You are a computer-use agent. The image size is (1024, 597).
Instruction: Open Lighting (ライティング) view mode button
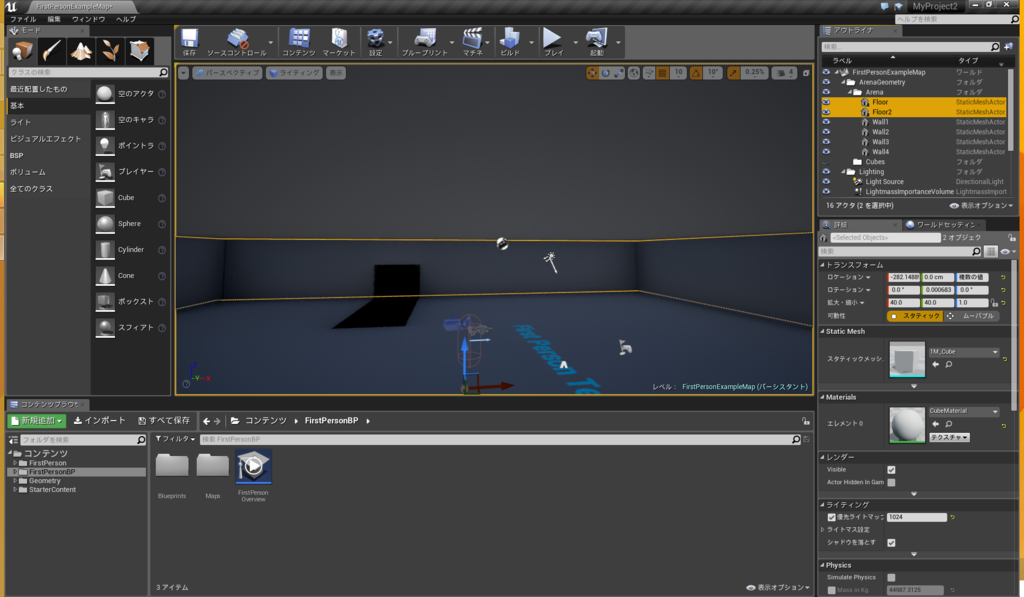[294, 73]
